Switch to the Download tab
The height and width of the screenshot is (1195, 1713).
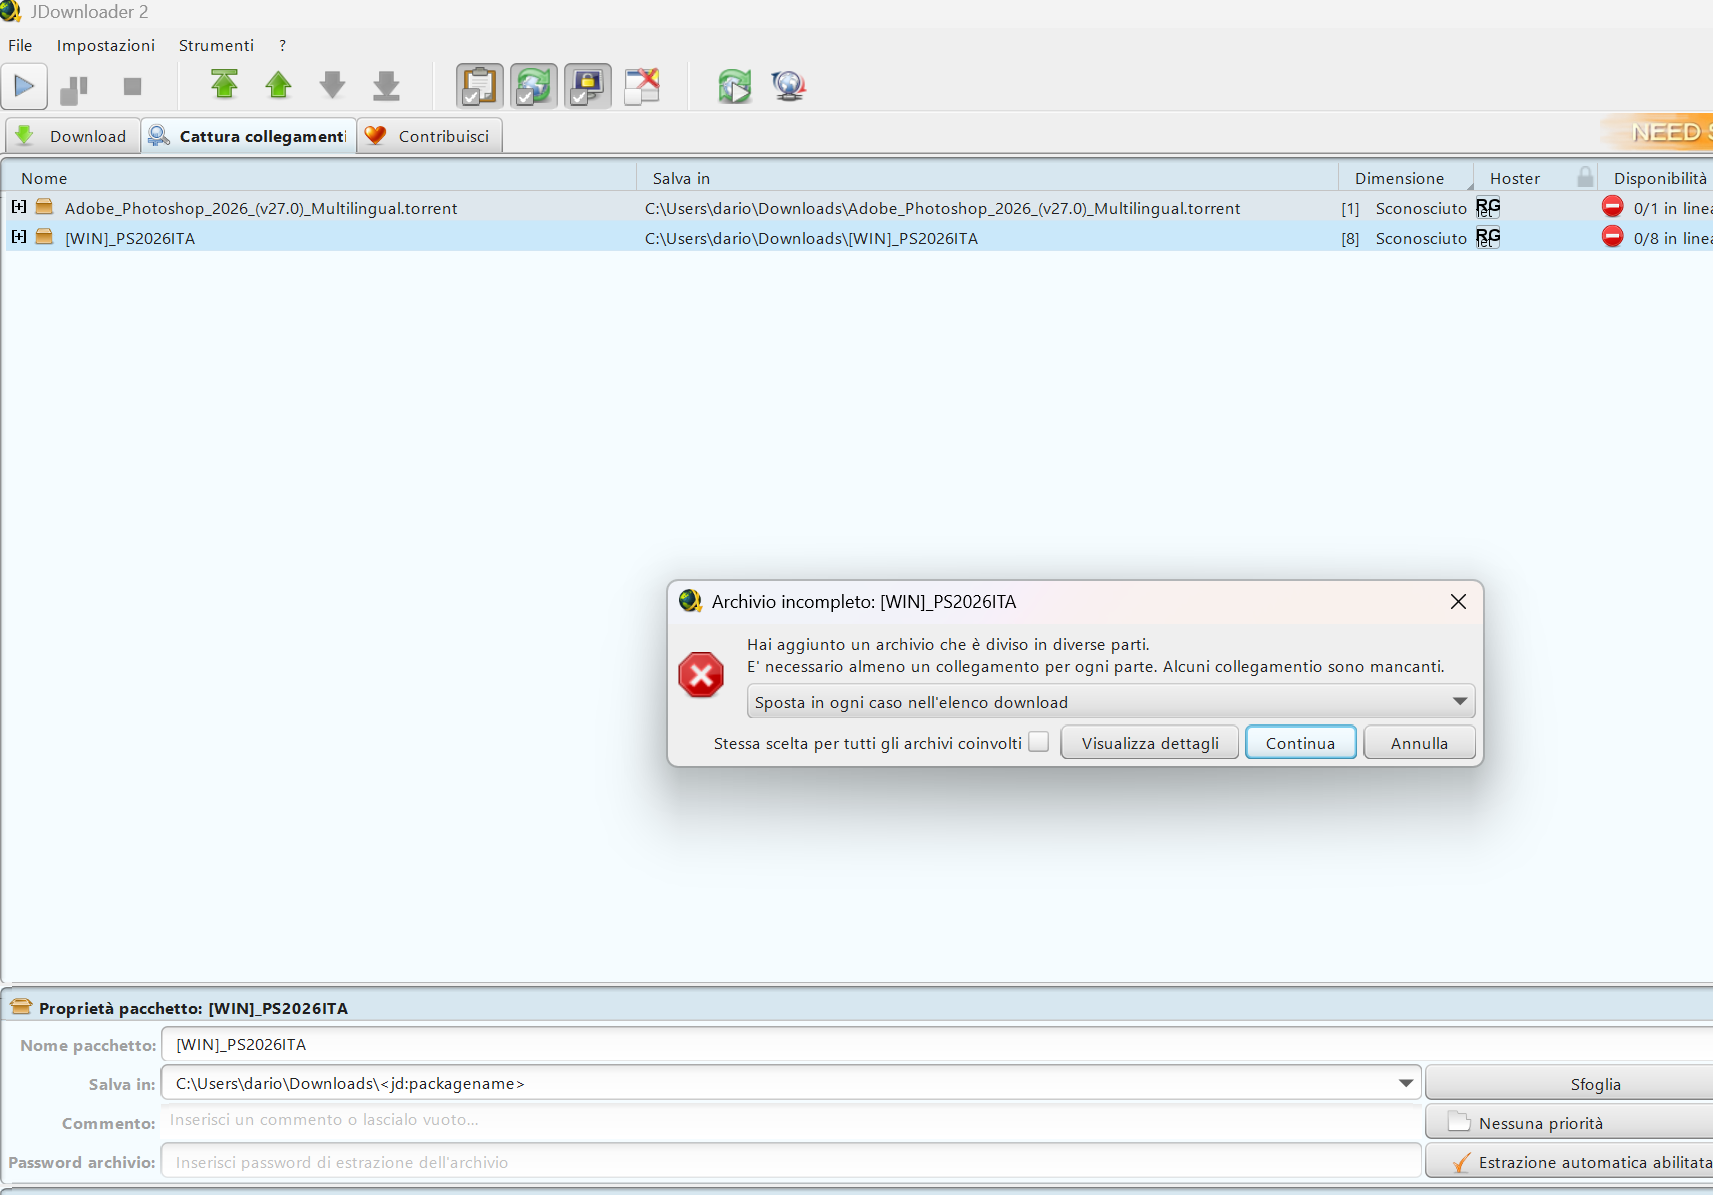click(73, 136)
